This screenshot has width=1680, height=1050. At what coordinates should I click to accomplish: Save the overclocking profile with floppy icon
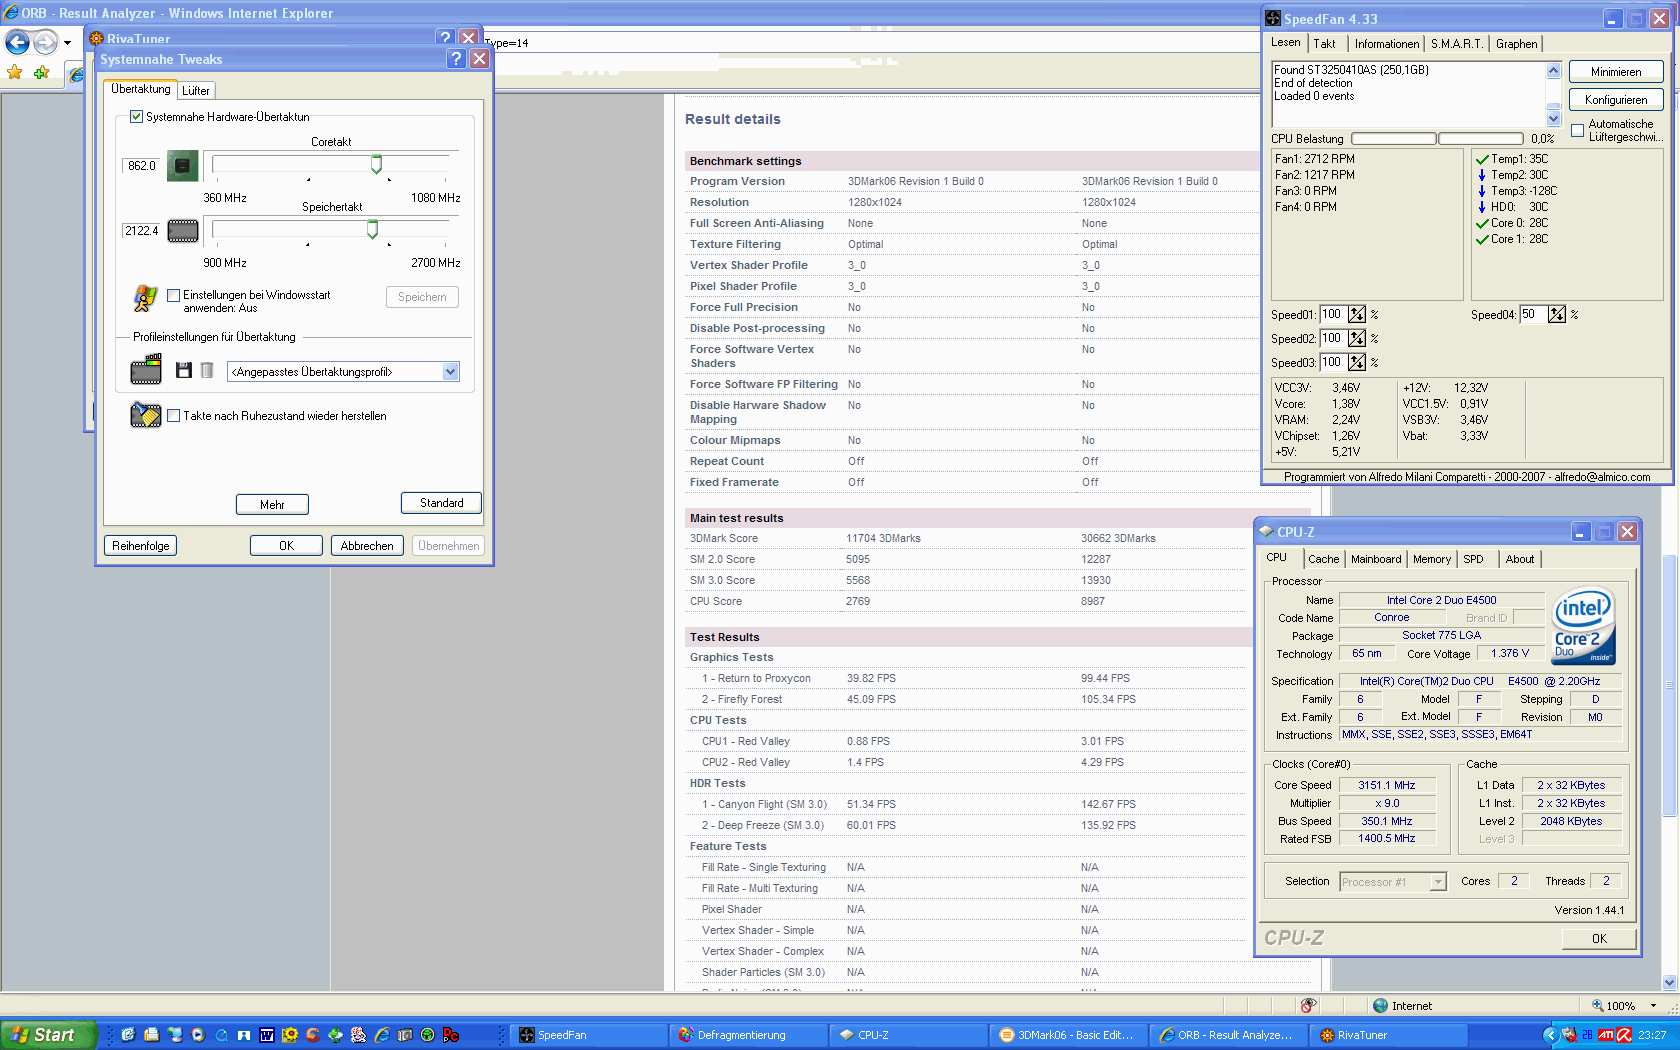pyautogui.click(x=184, y=371)
